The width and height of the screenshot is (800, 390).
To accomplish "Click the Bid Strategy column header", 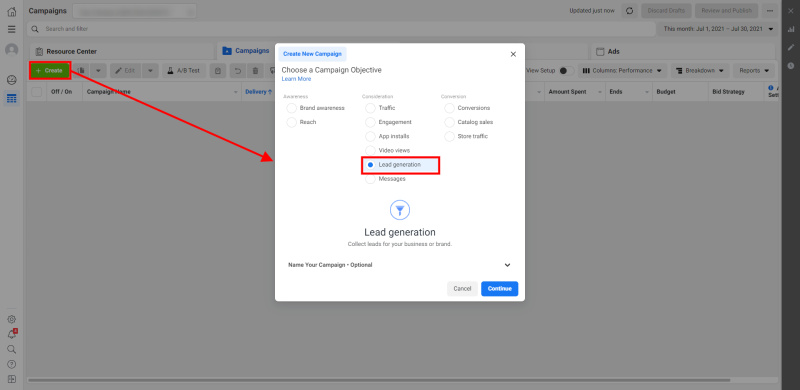I will click(729, 92).
